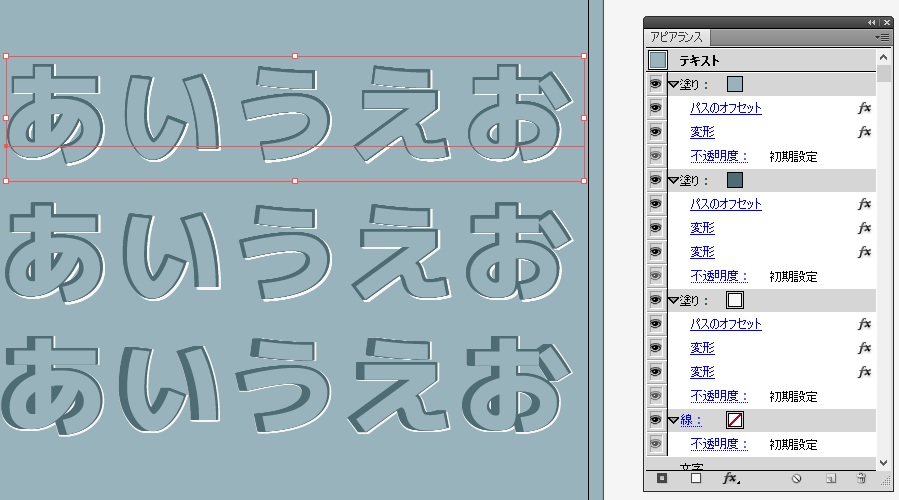The height and width of the screenshot is (500, 899).
Task: Click the dark teal fill color swatch
Action: pos(735,180)
